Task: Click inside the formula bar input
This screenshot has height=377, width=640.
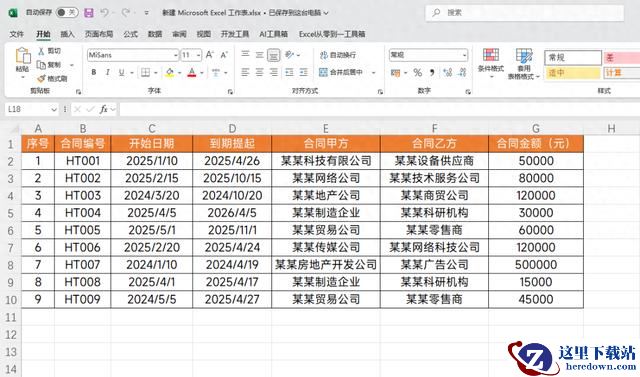Action: pyautogui.click(x=380, y=109)
